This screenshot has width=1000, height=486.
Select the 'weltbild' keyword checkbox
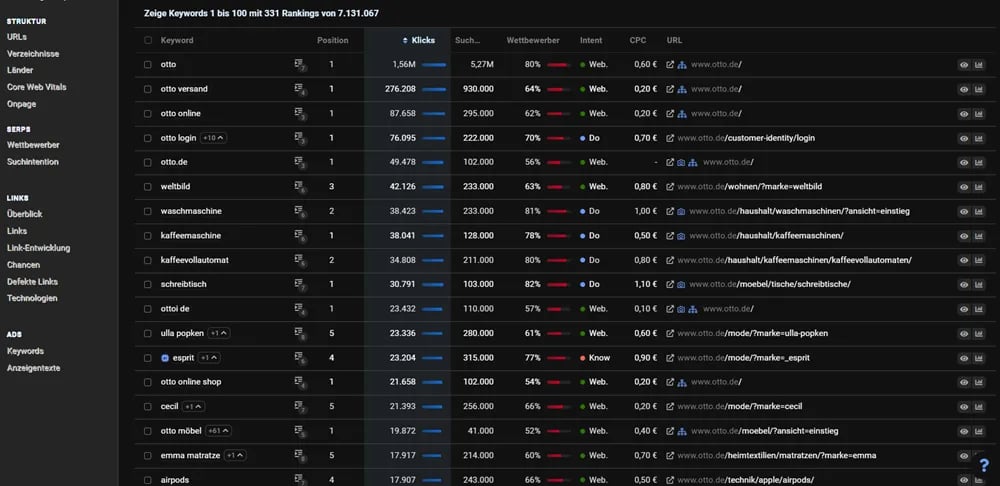pos(148,187)
